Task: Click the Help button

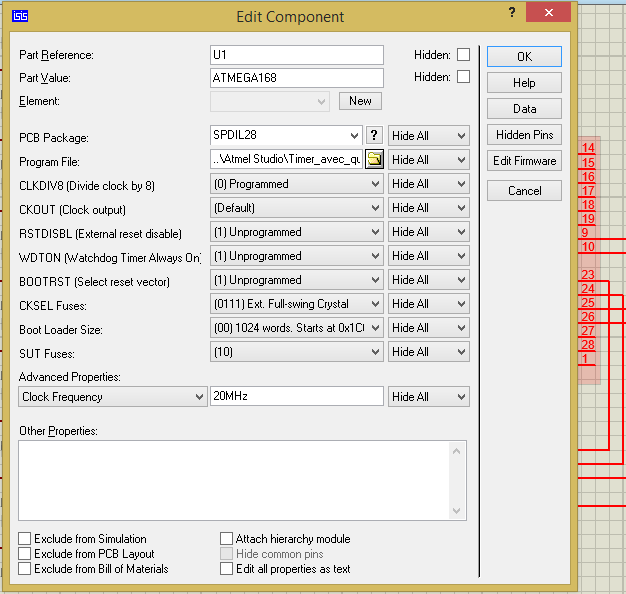Action: pos(524,83)
